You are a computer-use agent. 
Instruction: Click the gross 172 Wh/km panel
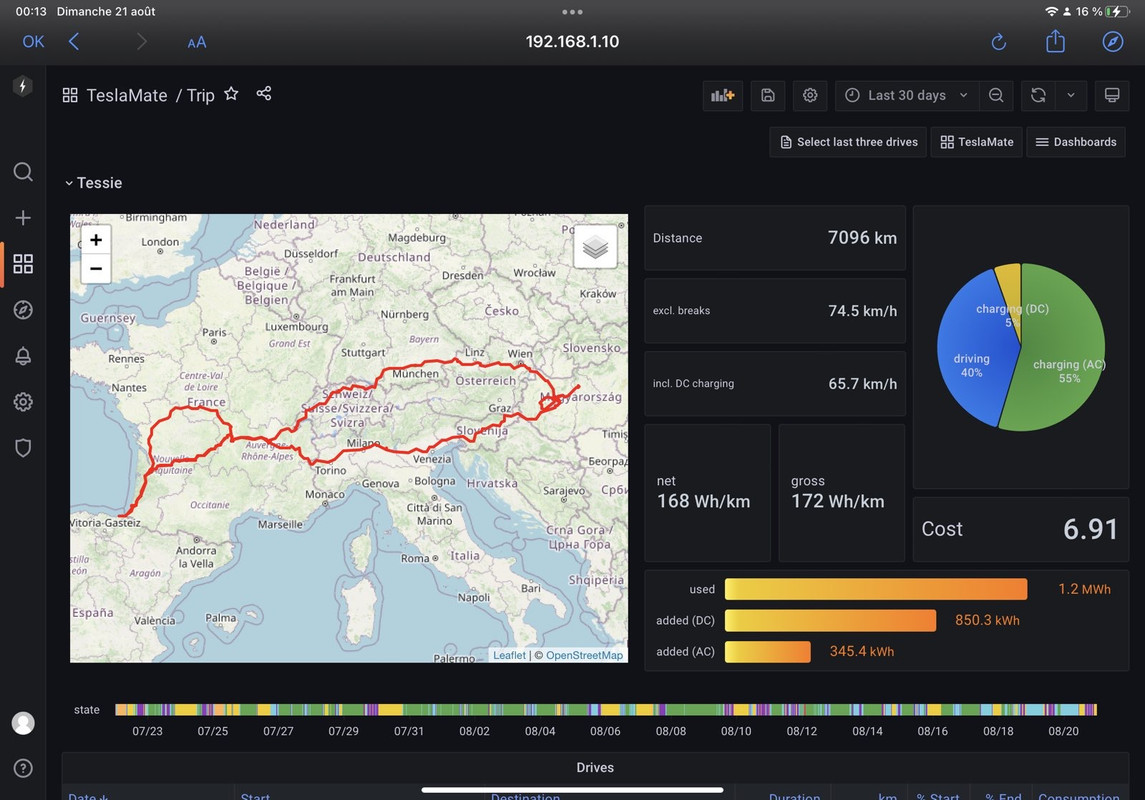pos(842,493)
